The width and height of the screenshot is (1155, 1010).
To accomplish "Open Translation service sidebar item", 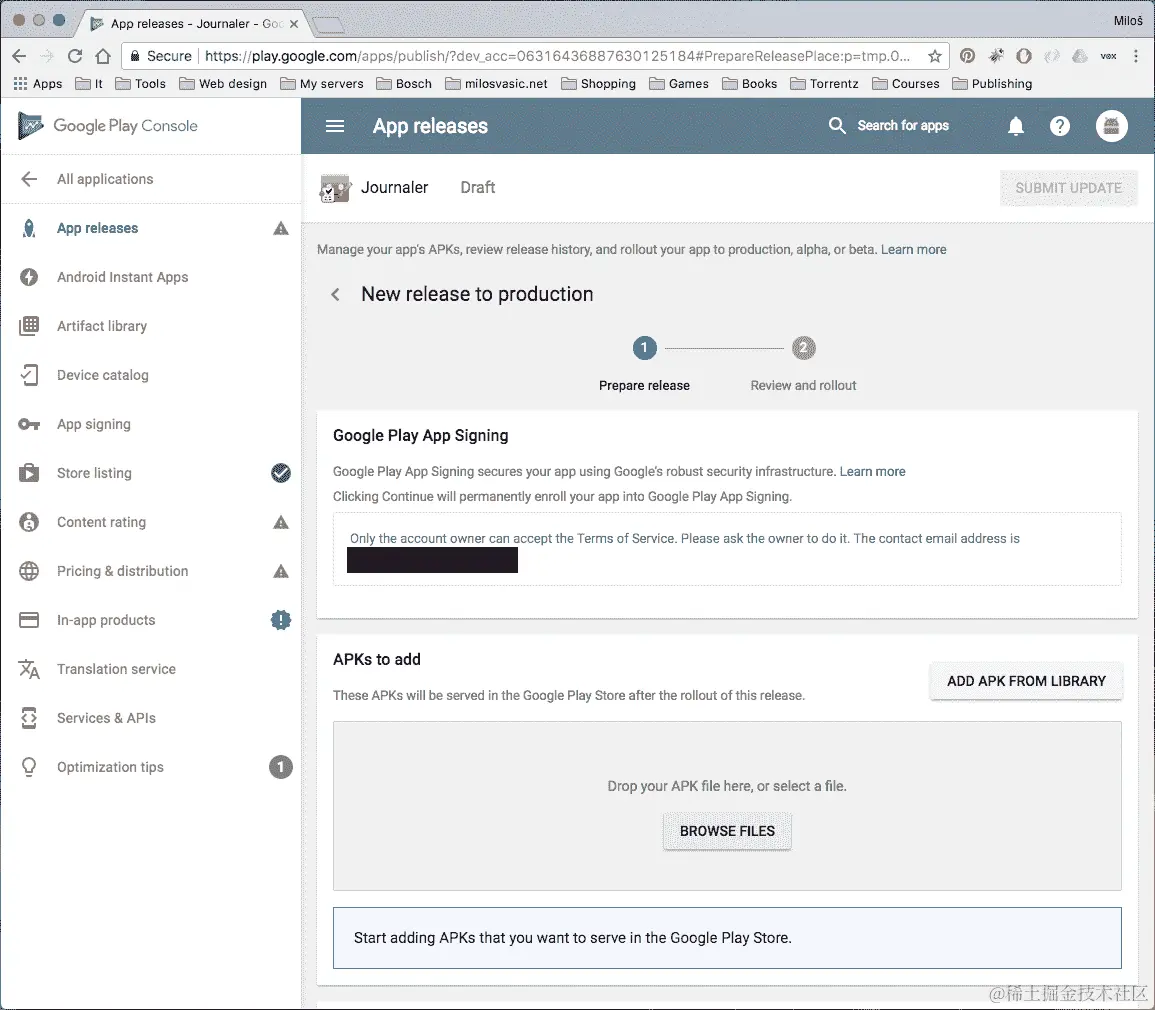I will (150, 669).
